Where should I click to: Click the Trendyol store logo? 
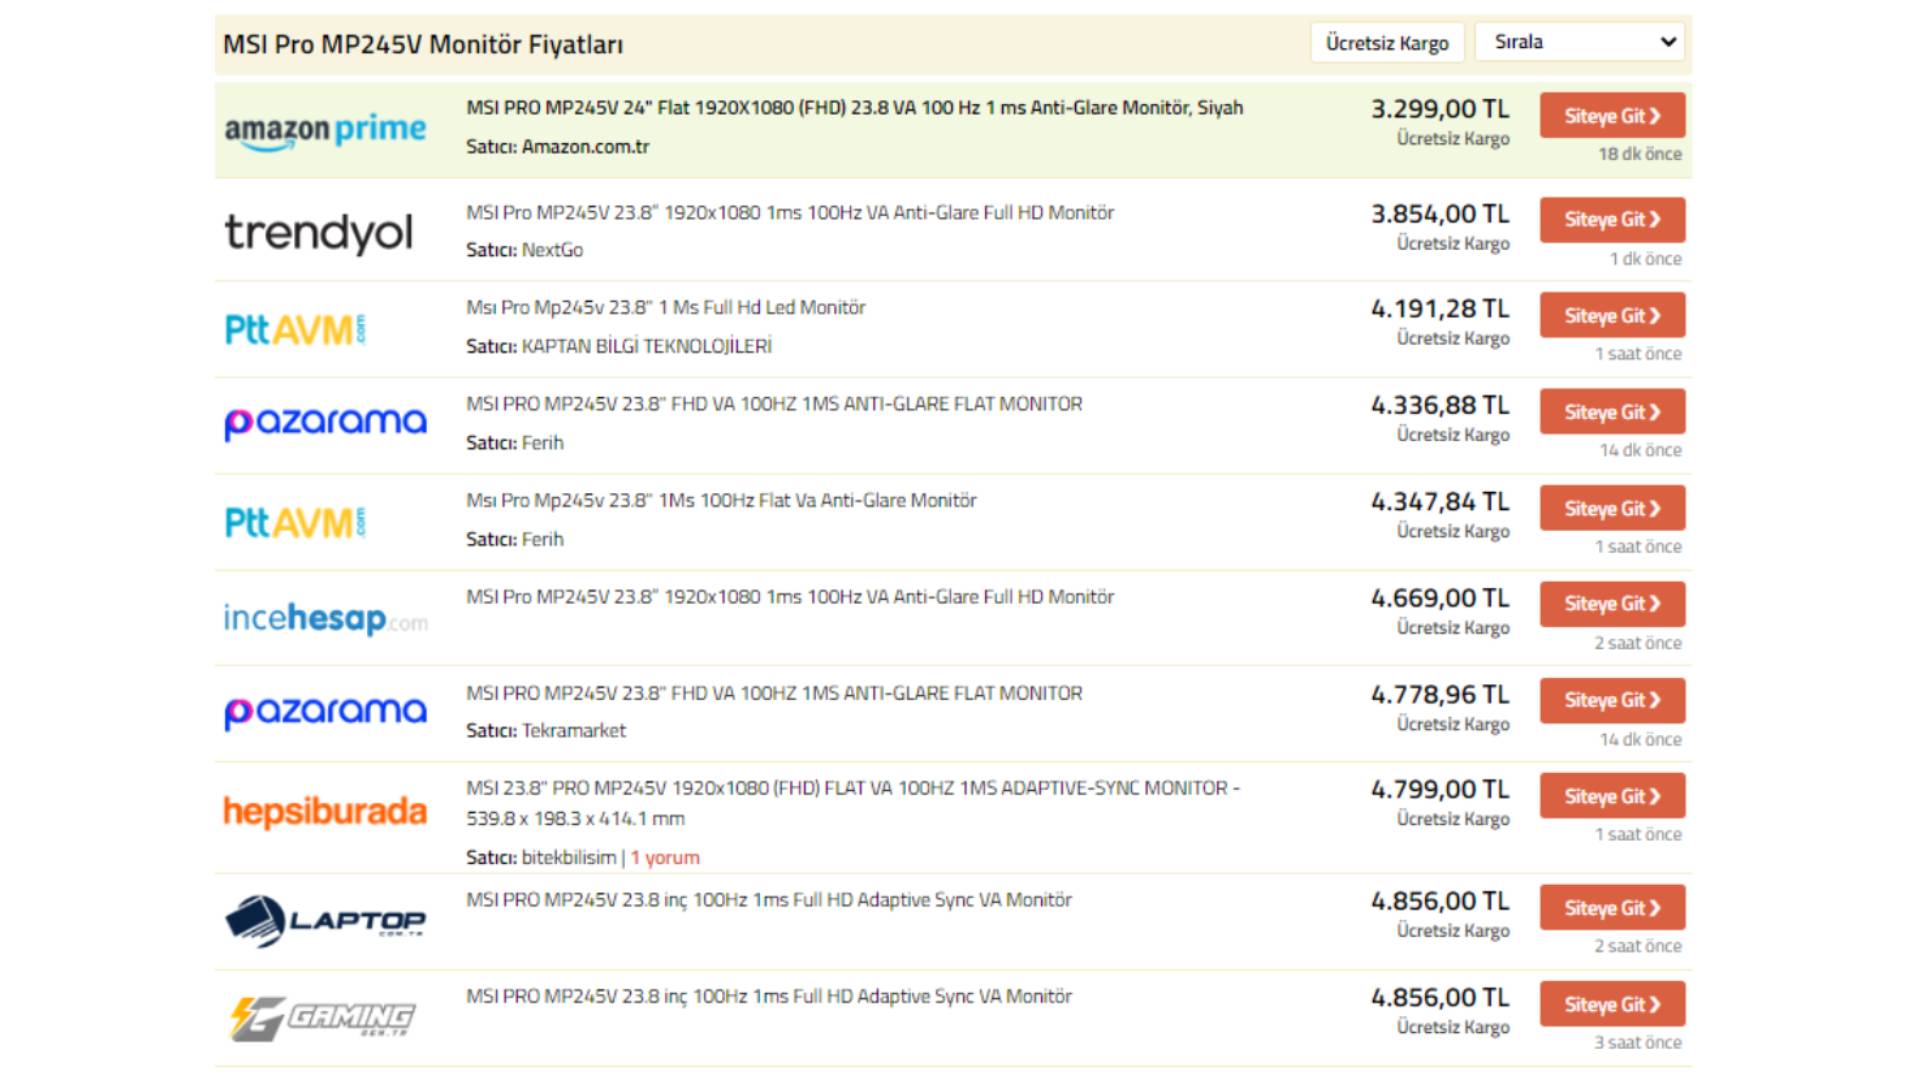pos(318,233)
